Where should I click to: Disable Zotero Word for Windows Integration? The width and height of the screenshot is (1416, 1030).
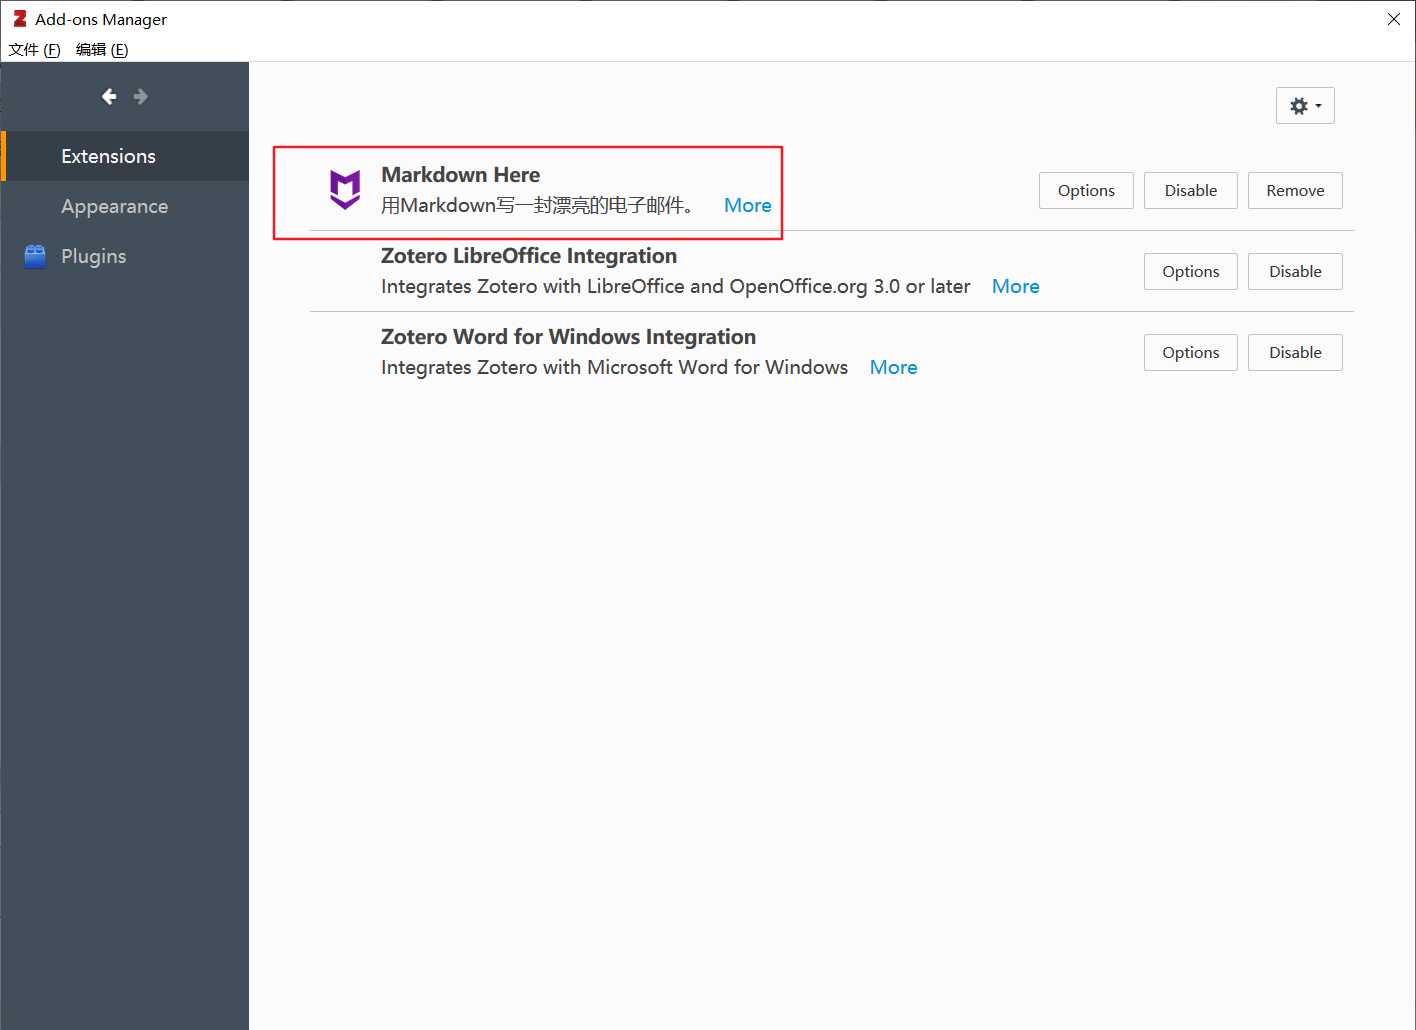(x=1295, y=352)
